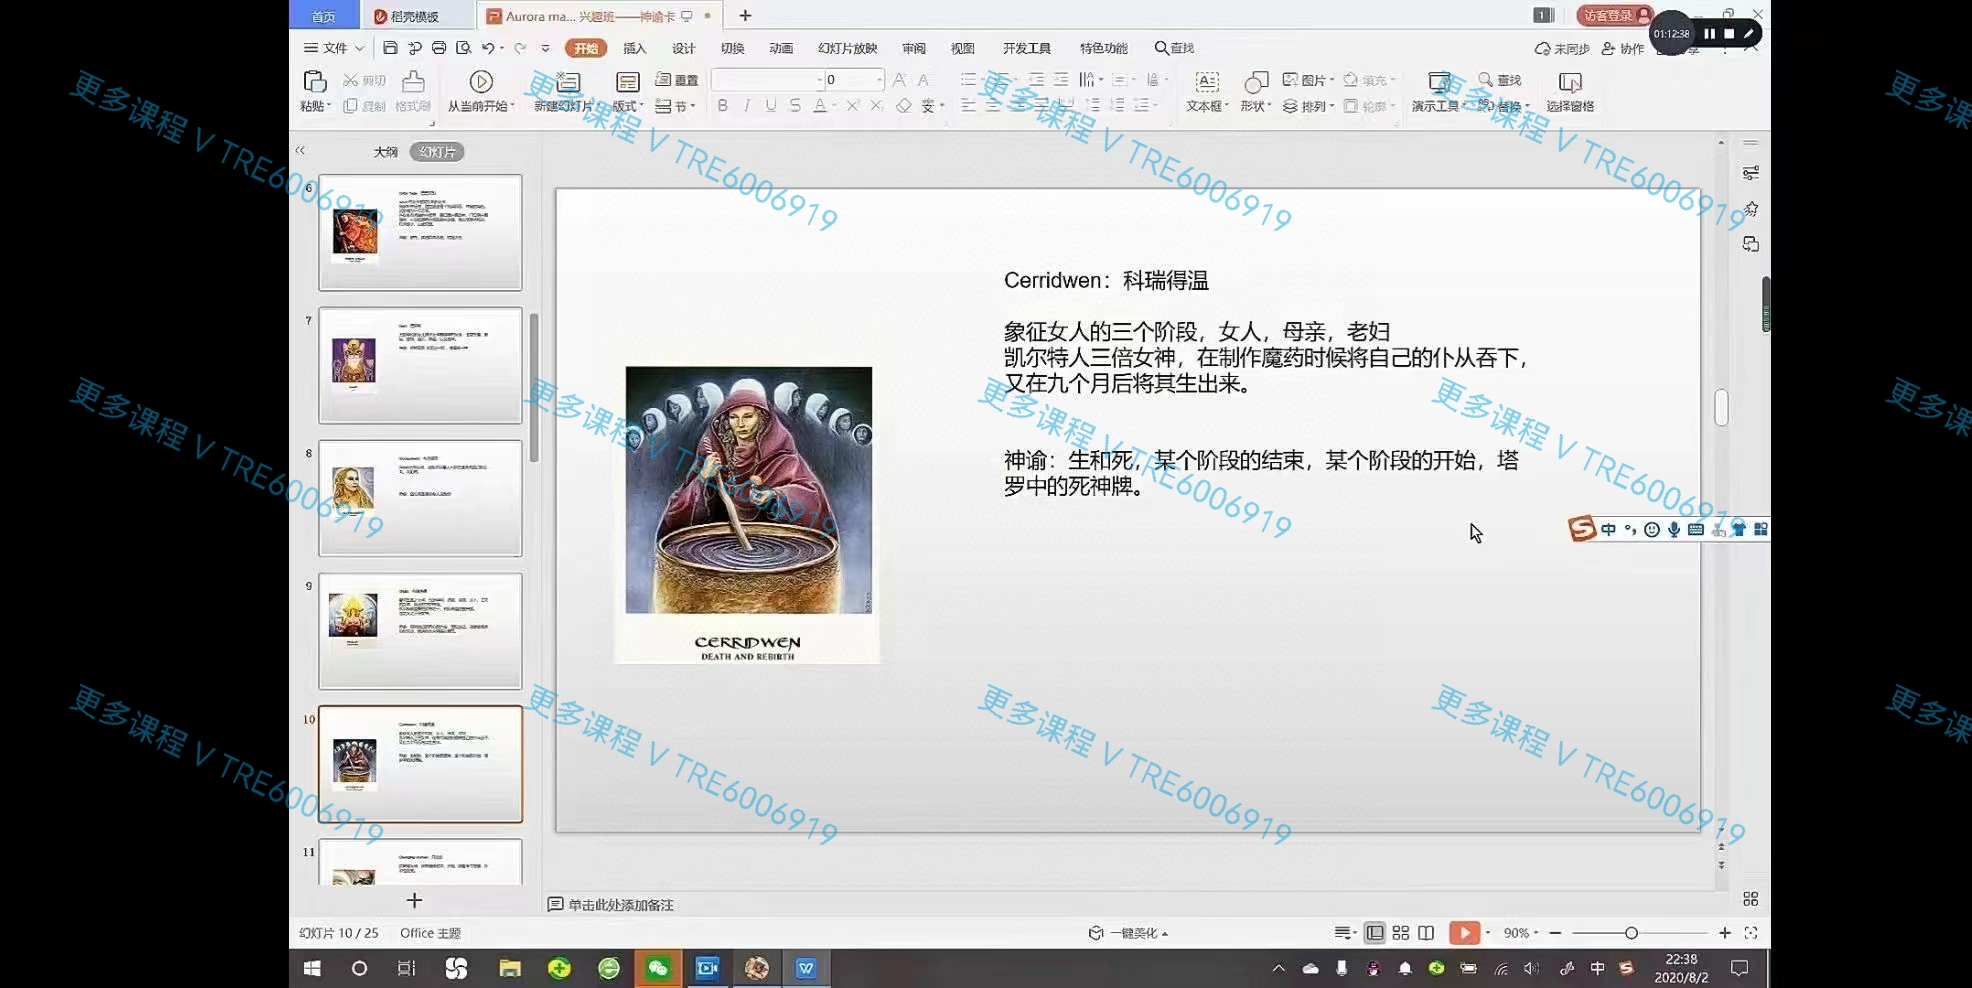Open the font color dropdown arrow
The width and height of the screenshot is (1972, 988).
834,106
